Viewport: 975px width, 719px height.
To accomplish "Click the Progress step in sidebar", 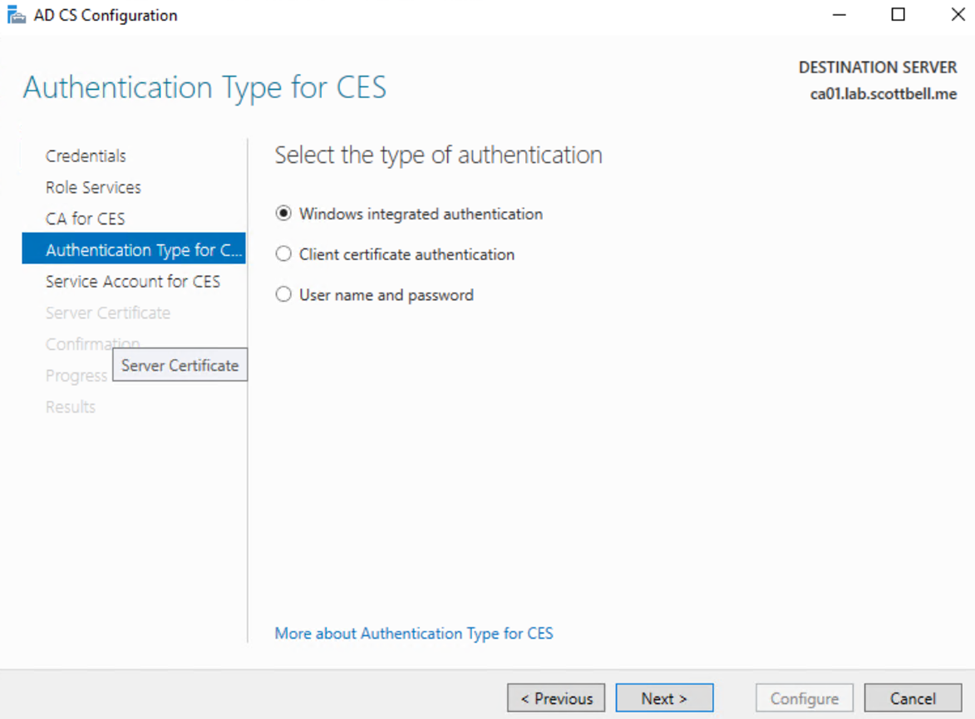I will 76,376.
